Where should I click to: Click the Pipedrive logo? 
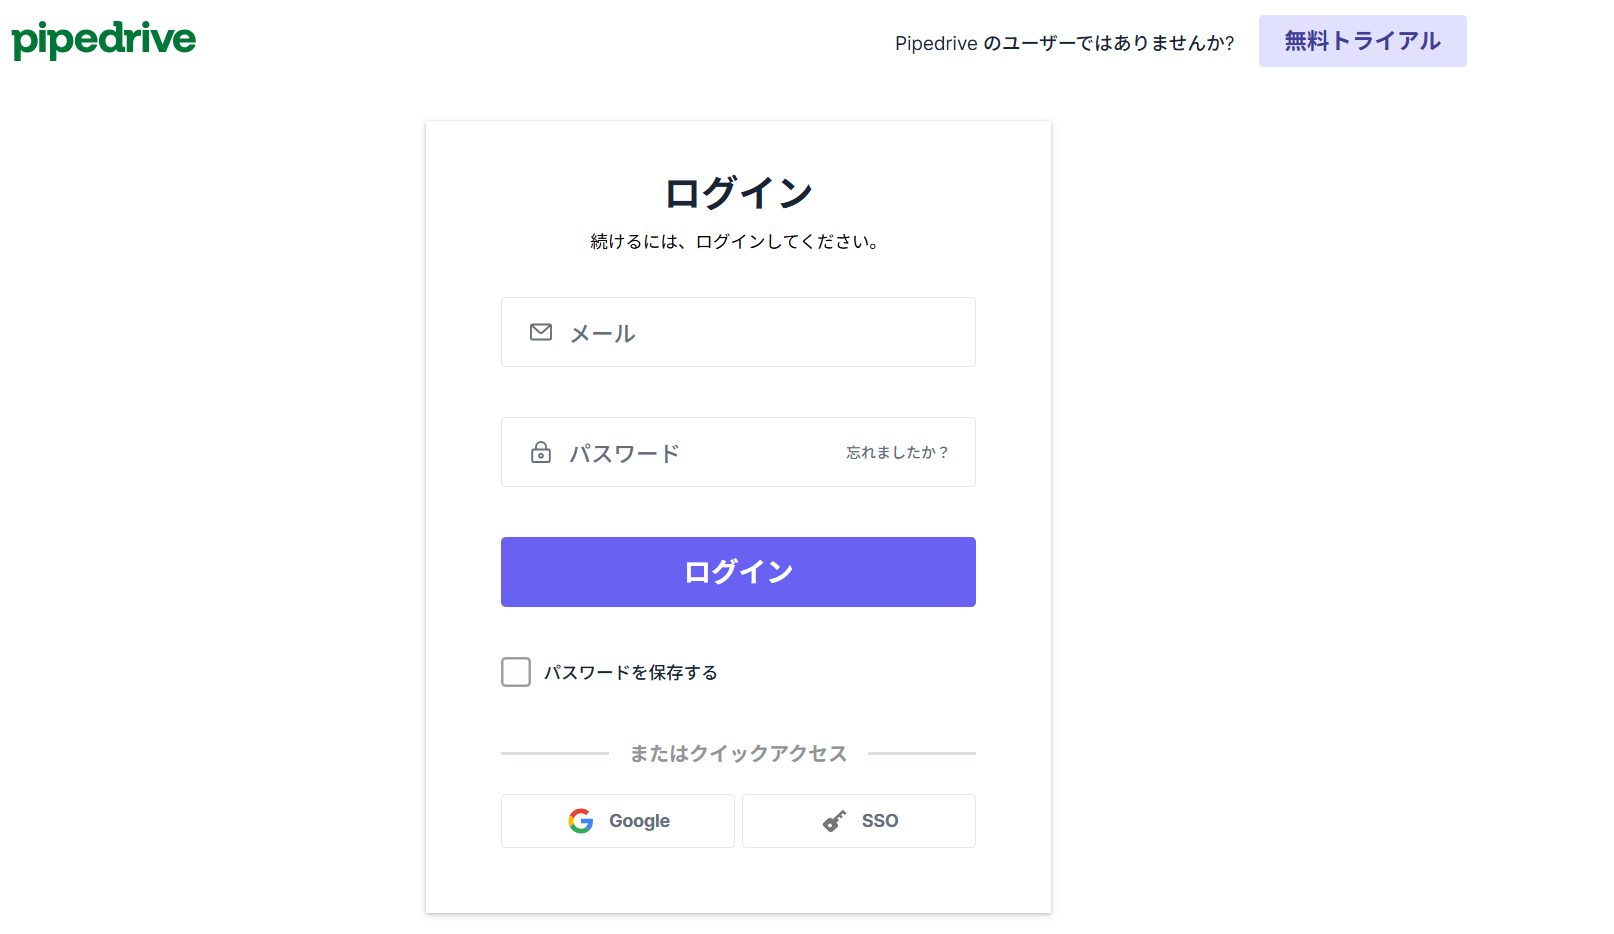point(102,39)
